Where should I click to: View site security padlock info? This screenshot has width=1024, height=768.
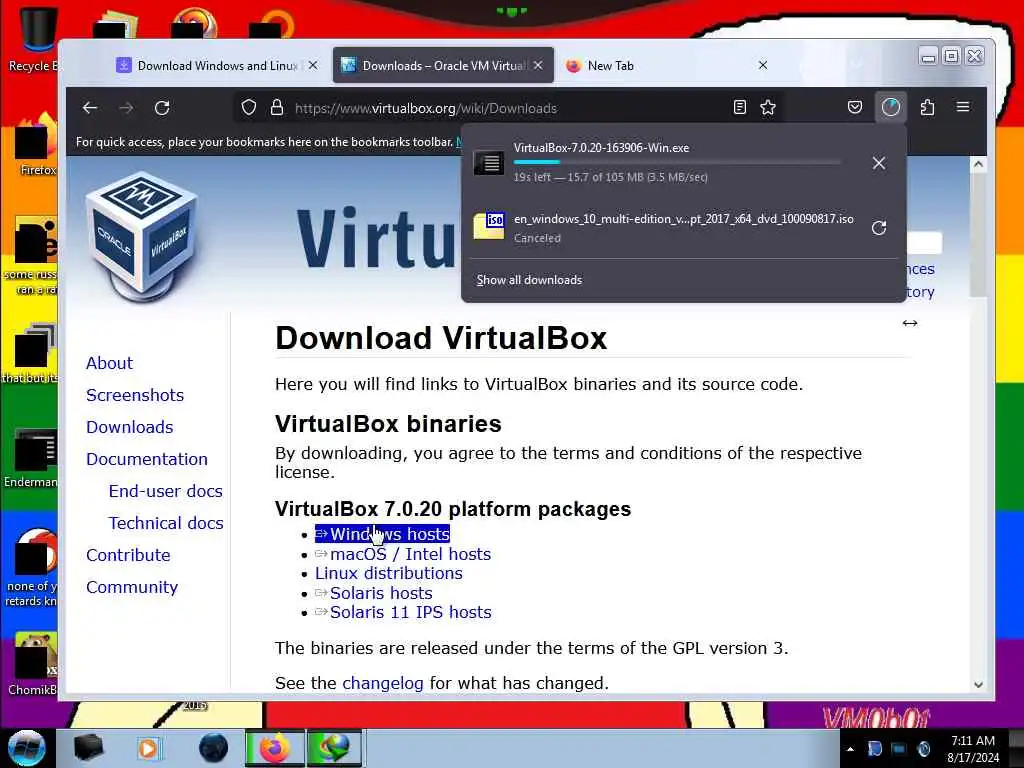[277, 108]
